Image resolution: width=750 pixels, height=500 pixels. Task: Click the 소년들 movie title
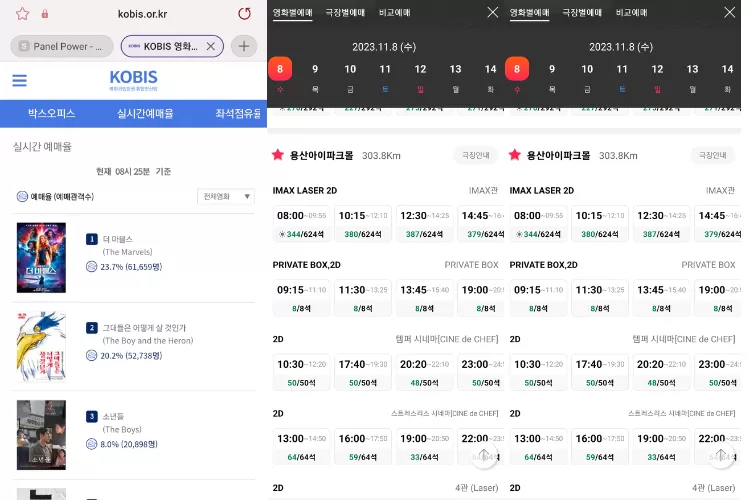pos(113,416)
